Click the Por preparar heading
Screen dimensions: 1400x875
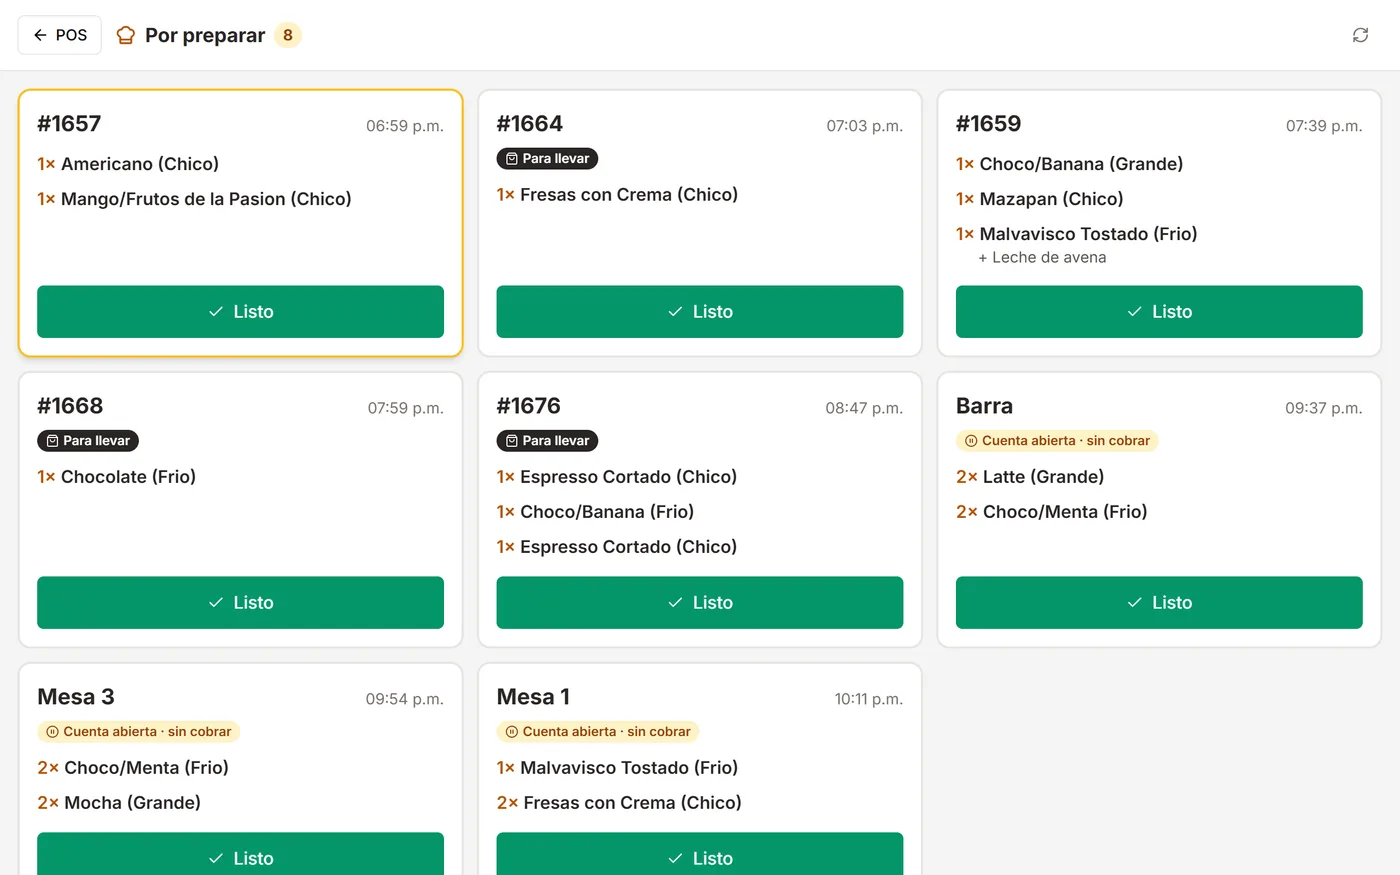pyautogui.click(x=205, y=35)
